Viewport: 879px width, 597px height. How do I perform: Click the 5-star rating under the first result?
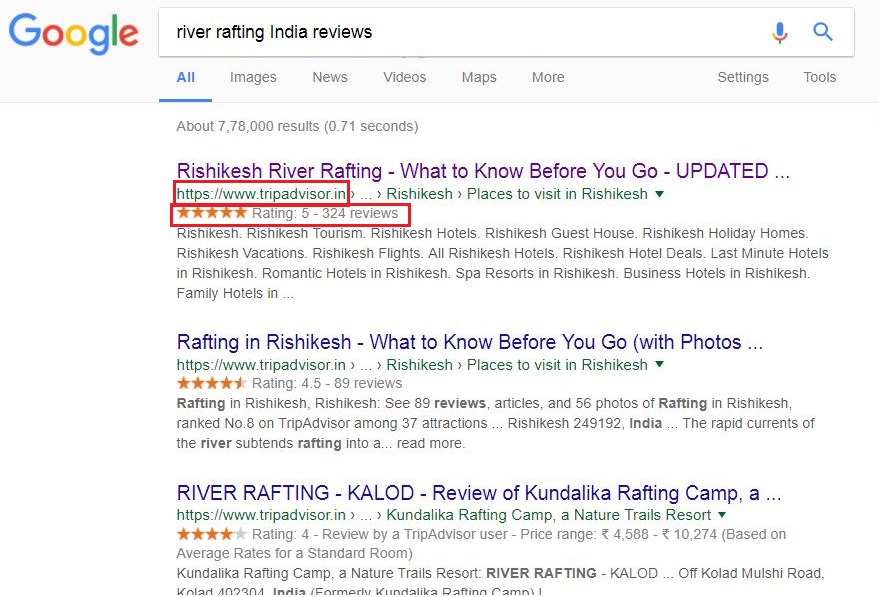[211, 213]
